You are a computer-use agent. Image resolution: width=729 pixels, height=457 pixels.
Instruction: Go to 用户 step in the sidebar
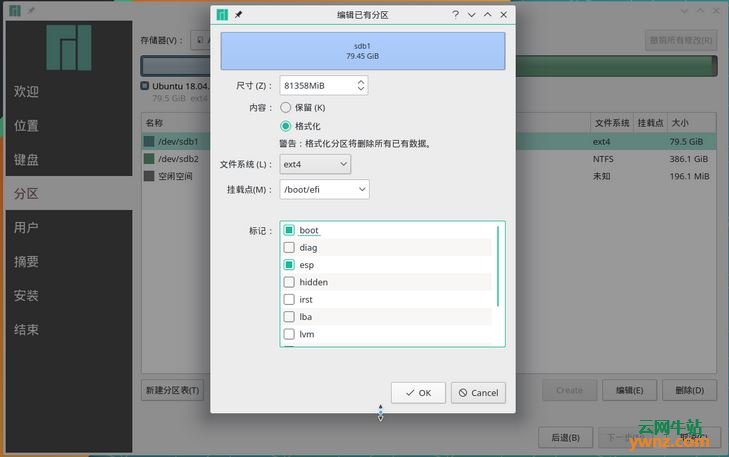[x=26, y=227]
